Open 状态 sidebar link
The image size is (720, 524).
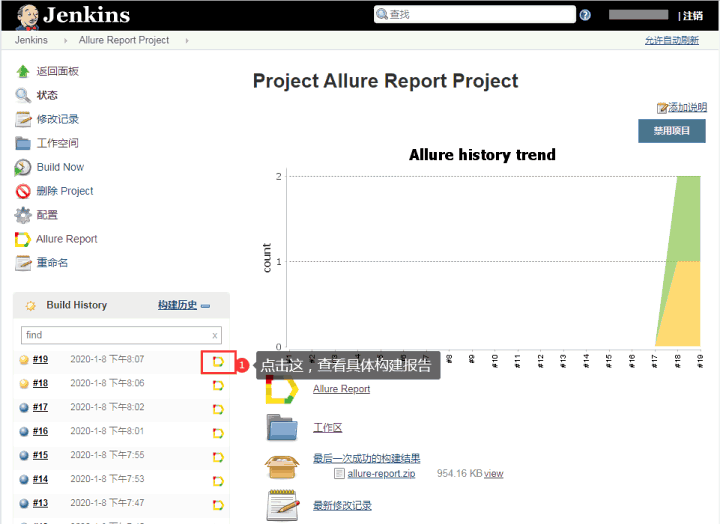47,95
